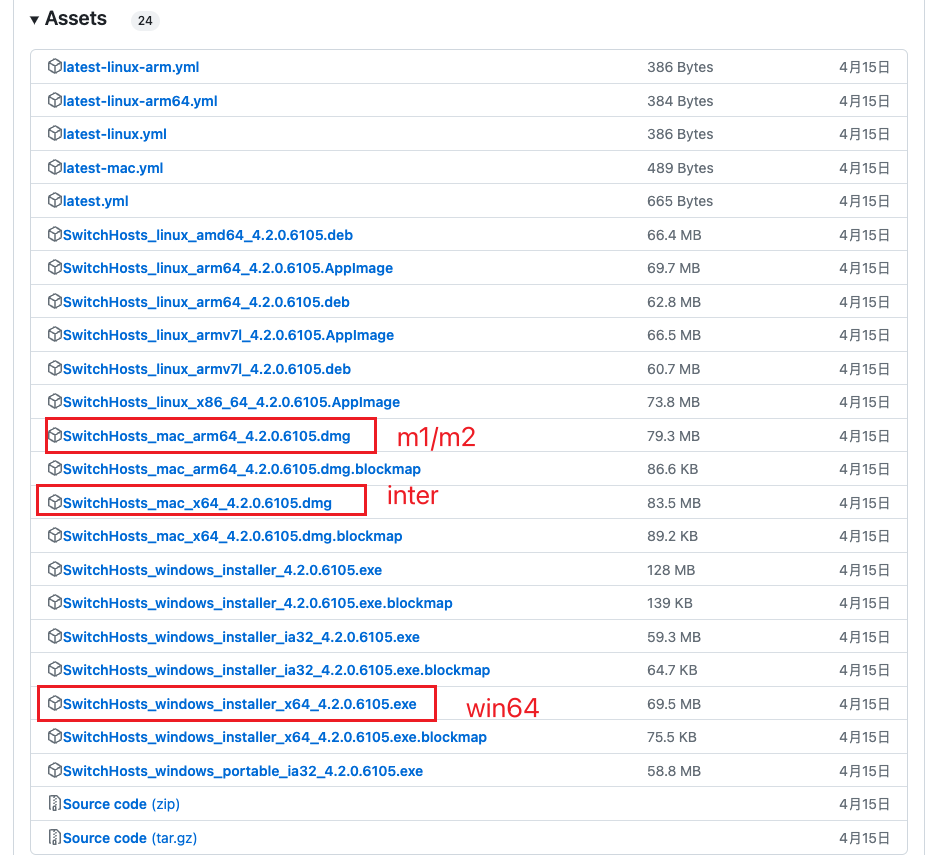Viewport: 925px width, 855px height.
Task: Open latest-linux-arm.yml file link
Action: [131, 67]
